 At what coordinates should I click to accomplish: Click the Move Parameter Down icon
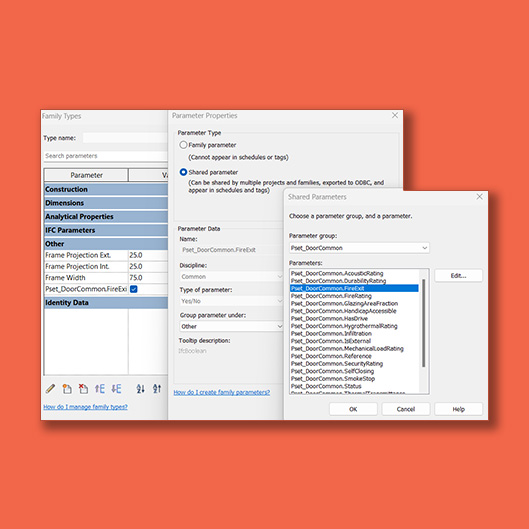[116, 389]
